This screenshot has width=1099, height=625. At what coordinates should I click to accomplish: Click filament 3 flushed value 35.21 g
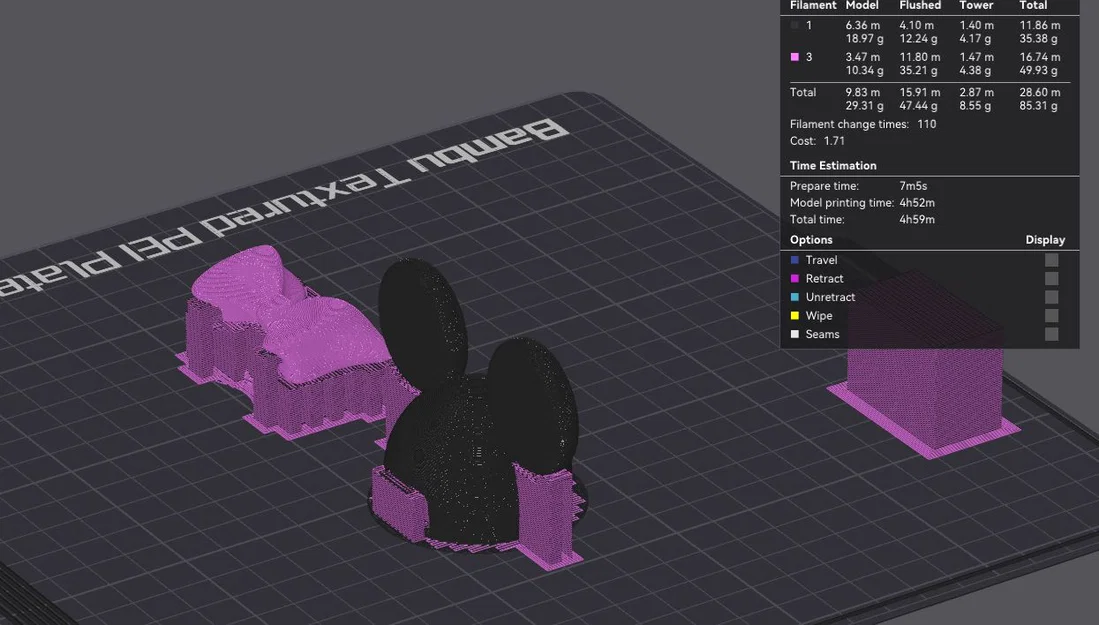pos(918,70)
